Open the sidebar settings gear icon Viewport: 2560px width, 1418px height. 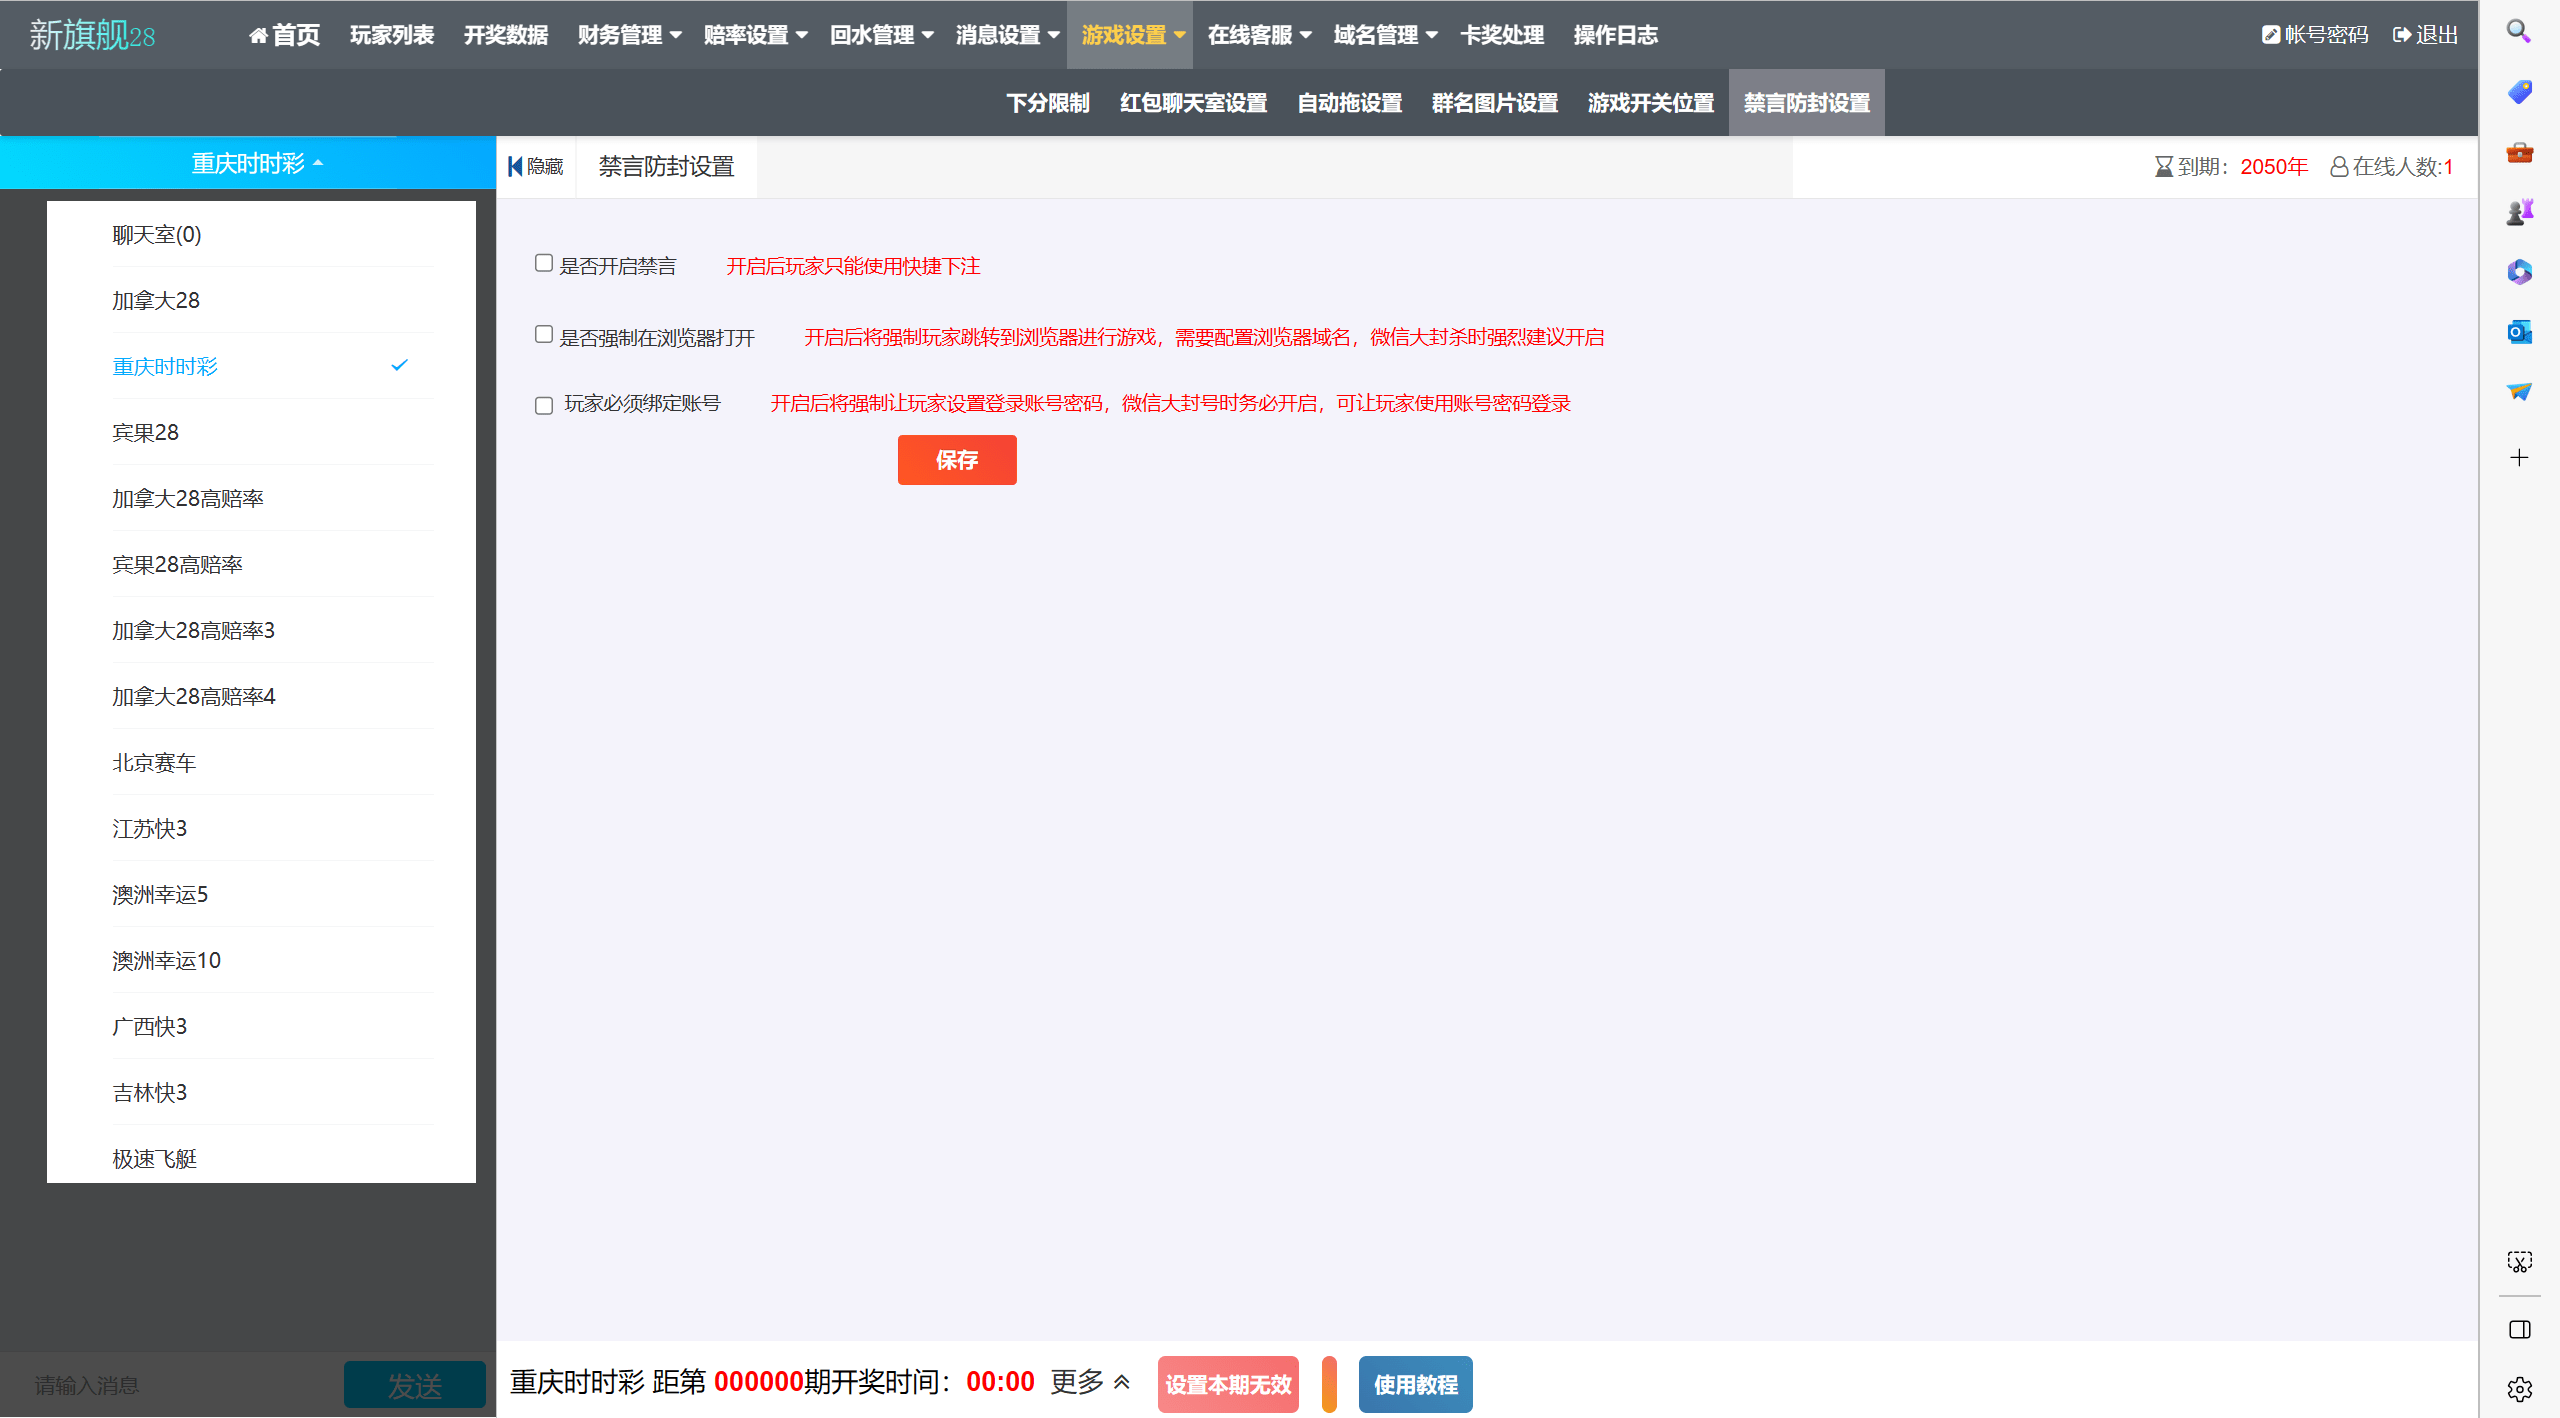coord(2519,1389)
